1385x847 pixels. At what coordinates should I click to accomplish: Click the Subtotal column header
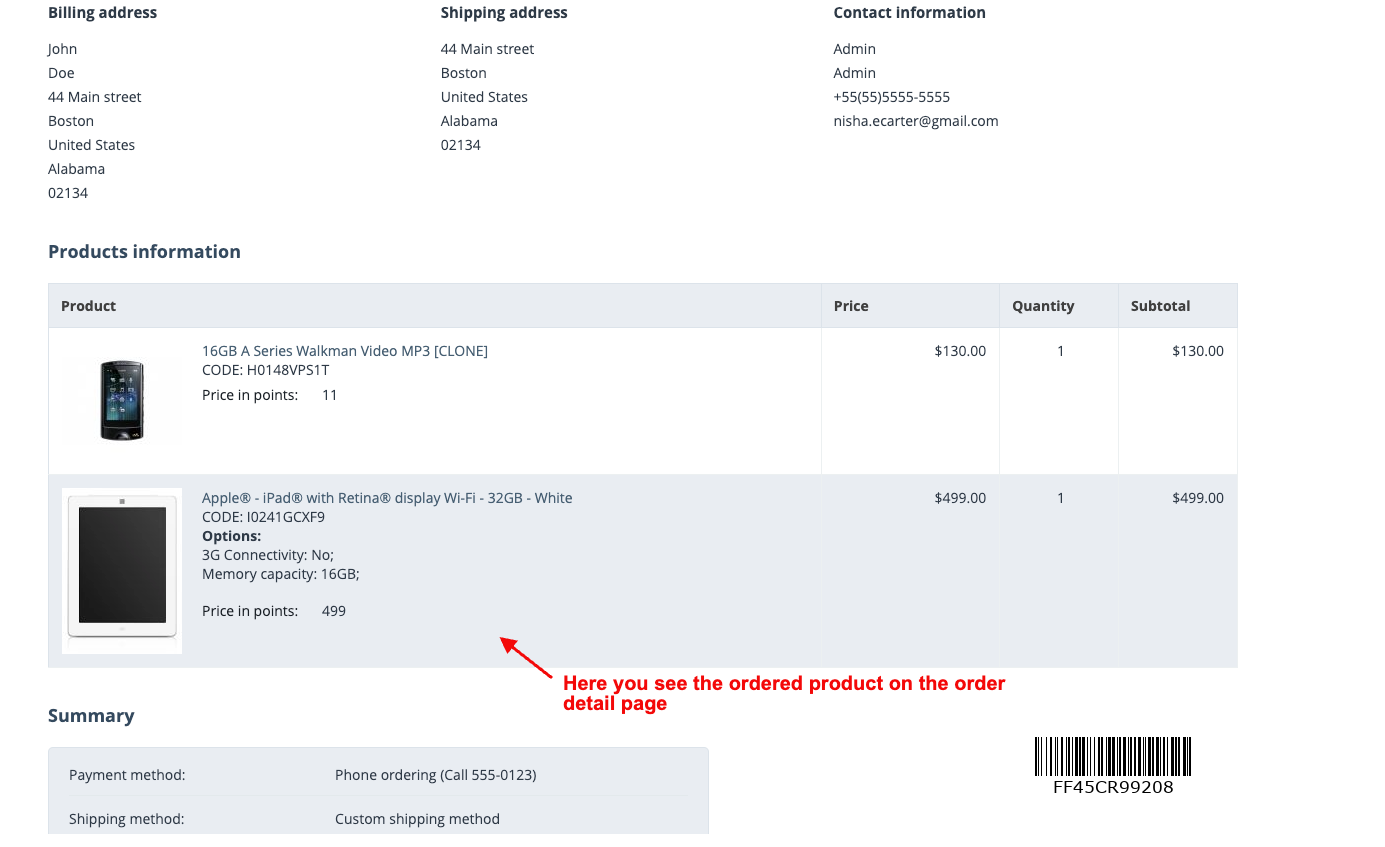coord(1160,306)
